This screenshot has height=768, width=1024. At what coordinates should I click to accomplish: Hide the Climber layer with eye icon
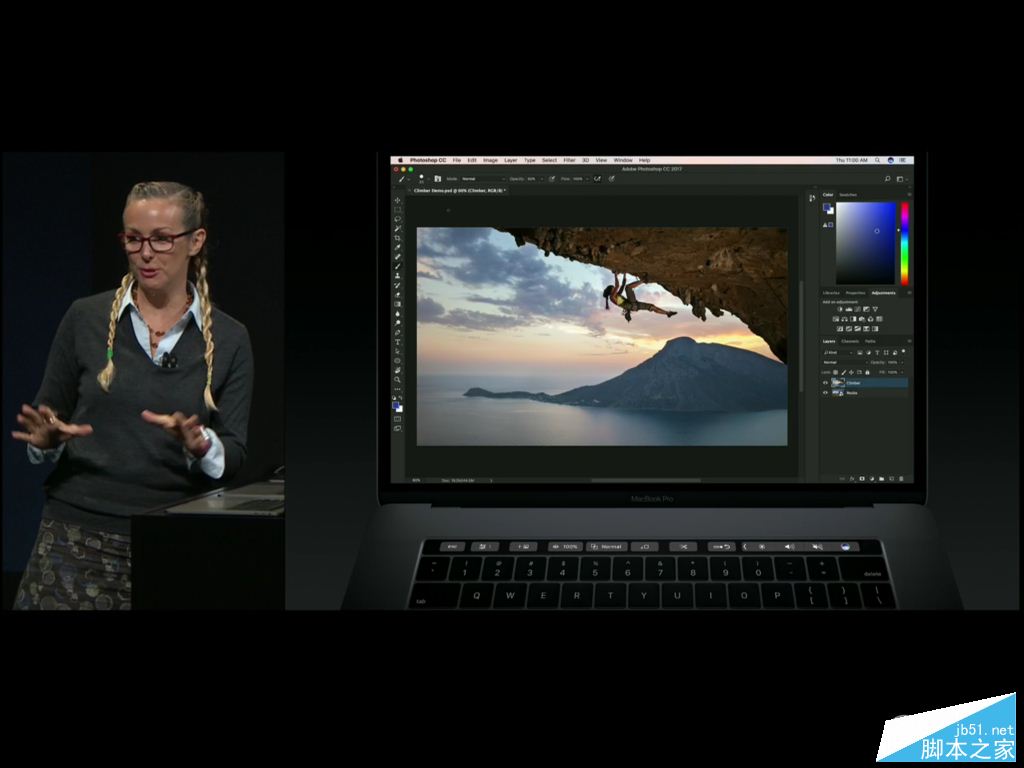click(x=825, y=383)
